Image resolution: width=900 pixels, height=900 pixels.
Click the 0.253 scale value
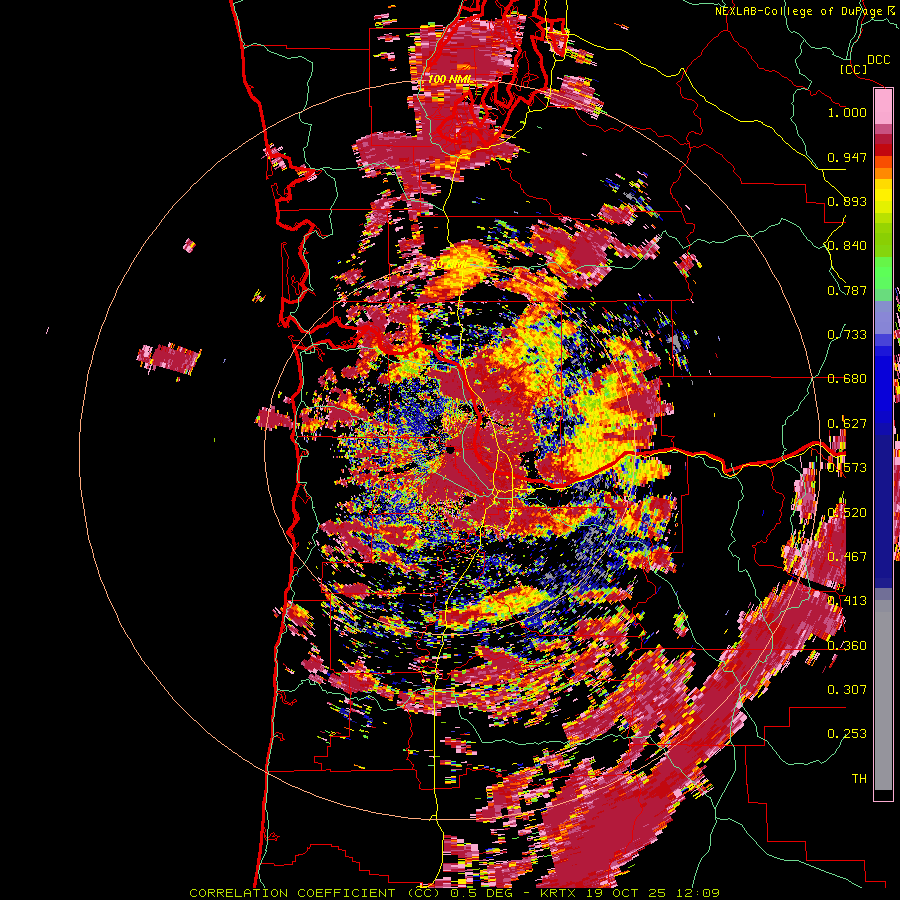point(847,734)
